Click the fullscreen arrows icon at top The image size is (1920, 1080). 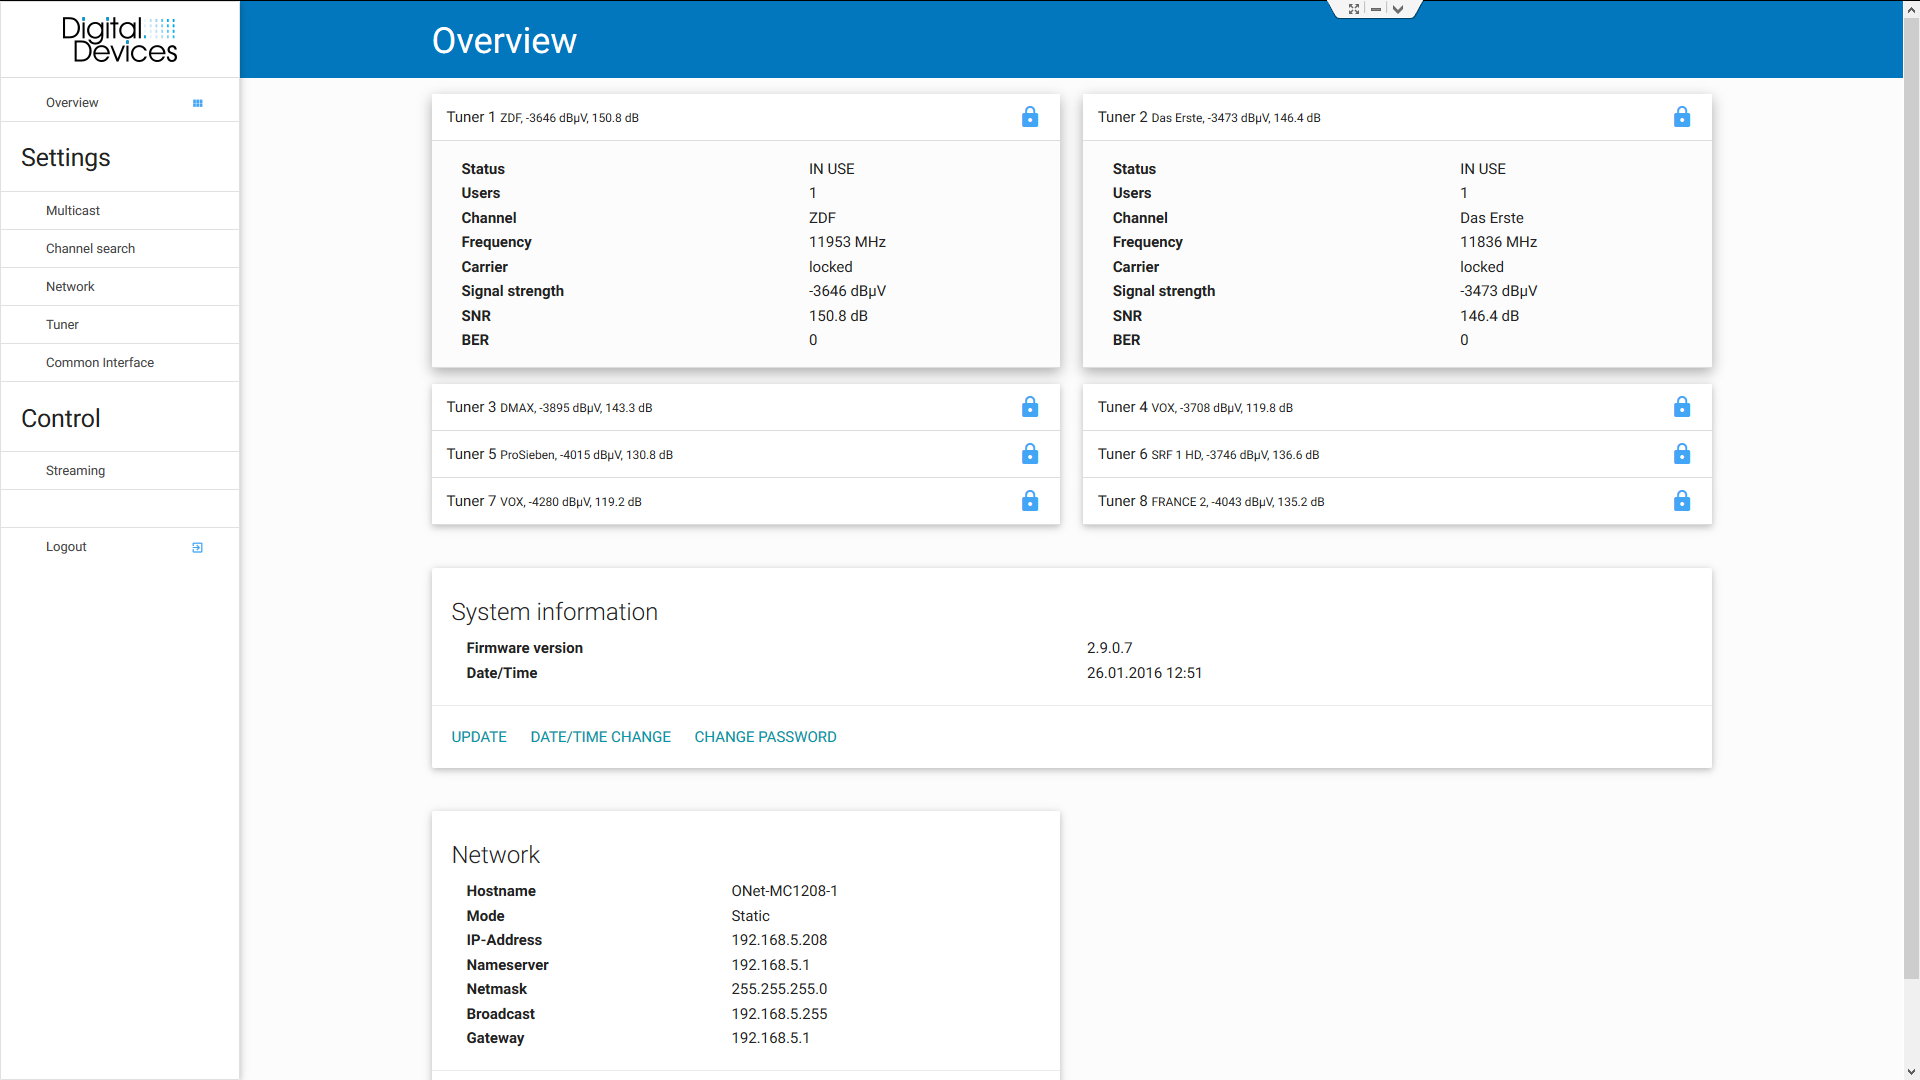click(1353, 9)
